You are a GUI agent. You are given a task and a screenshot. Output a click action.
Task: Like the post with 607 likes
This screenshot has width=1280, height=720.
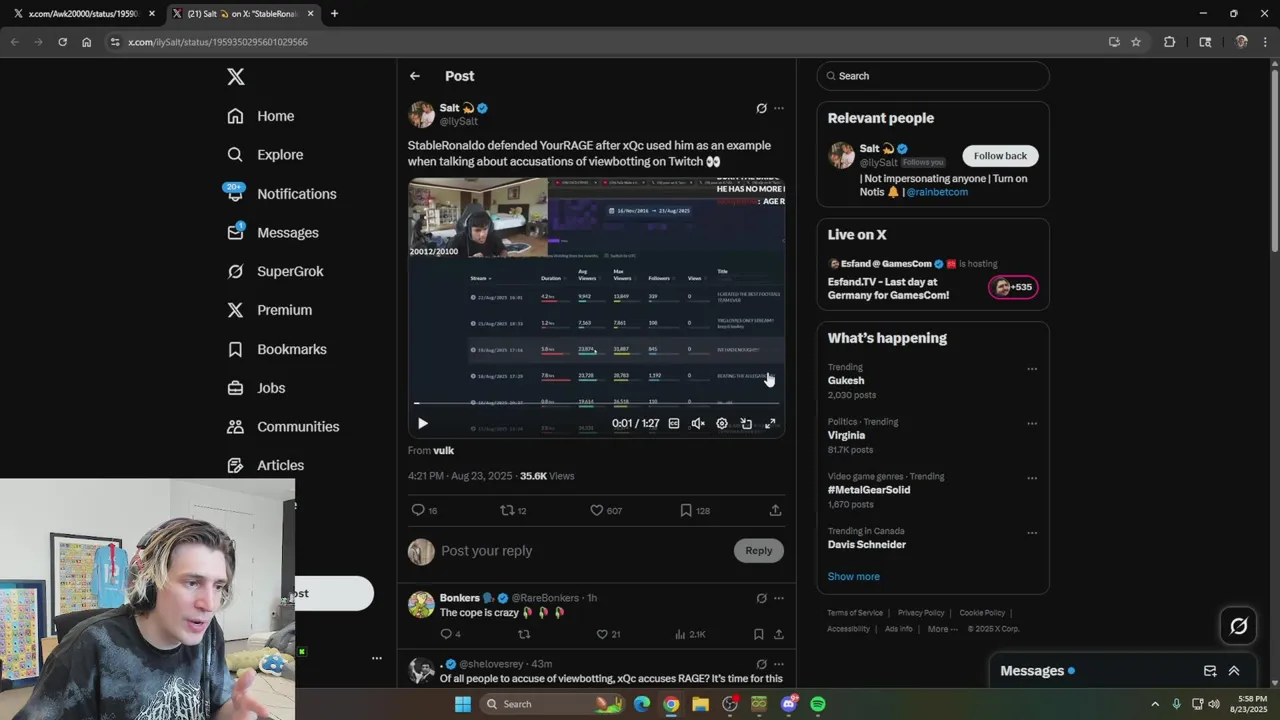[605, 510]
